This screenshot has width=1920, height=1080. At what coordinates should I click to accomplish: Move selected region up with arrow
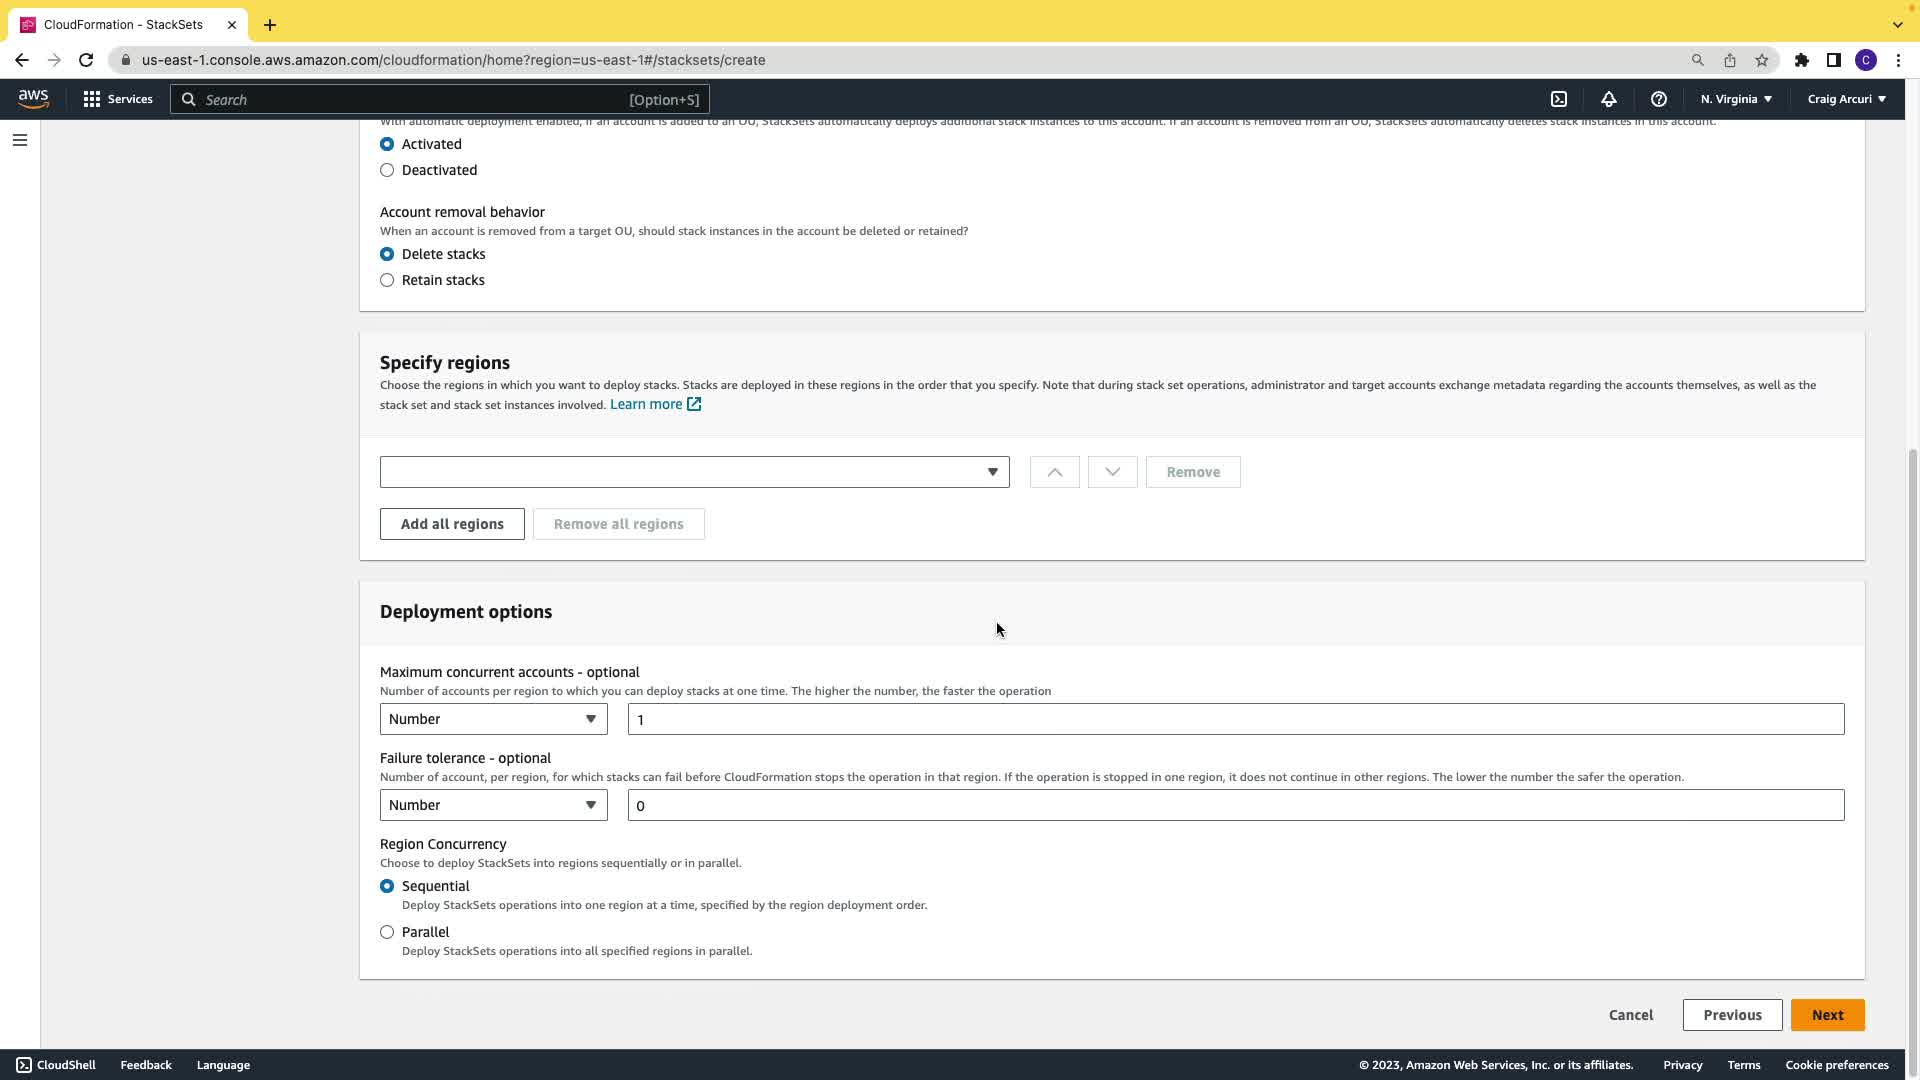[1054, 472]
